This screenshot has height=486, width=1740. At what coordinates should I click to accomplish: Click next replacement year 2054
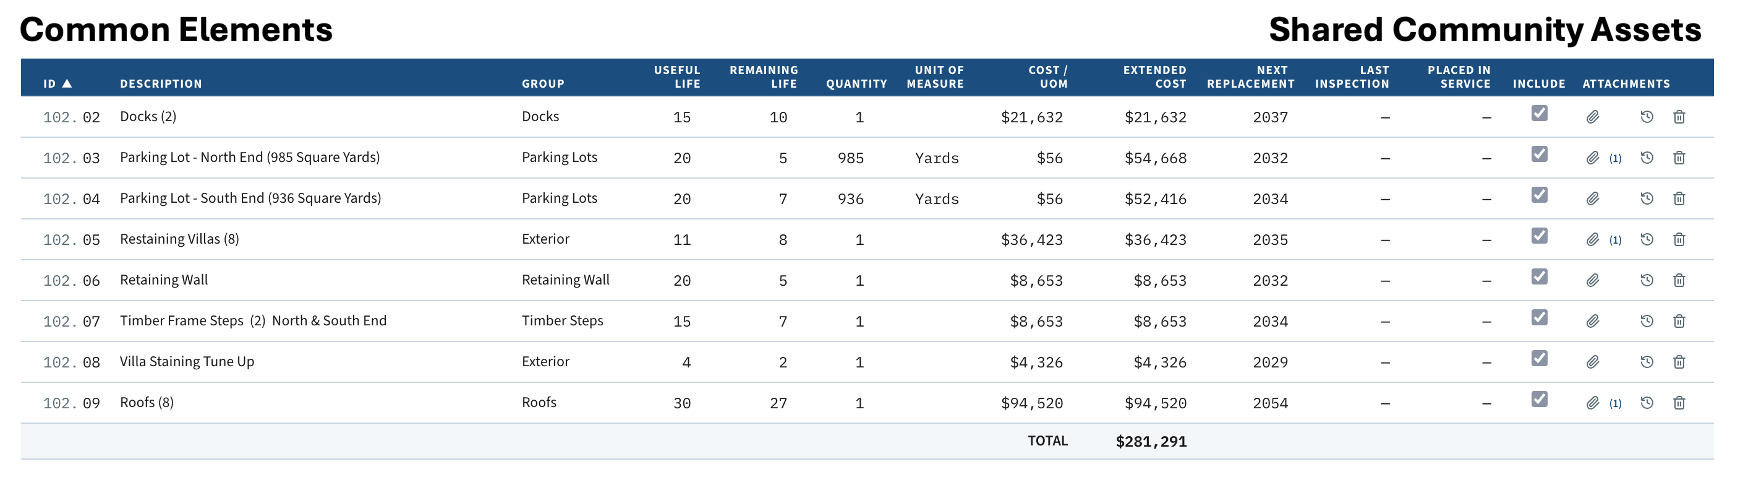pos(1270,403)
